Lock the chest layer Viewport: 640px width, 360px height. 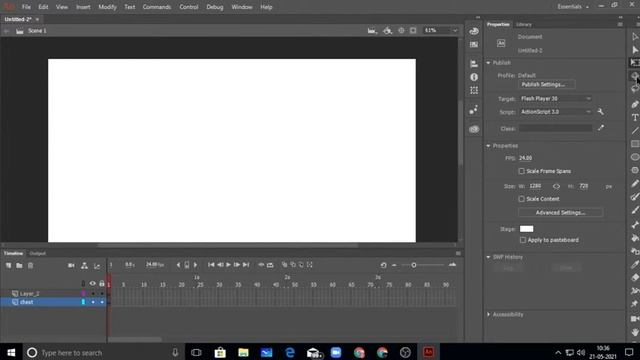(102, 302)
